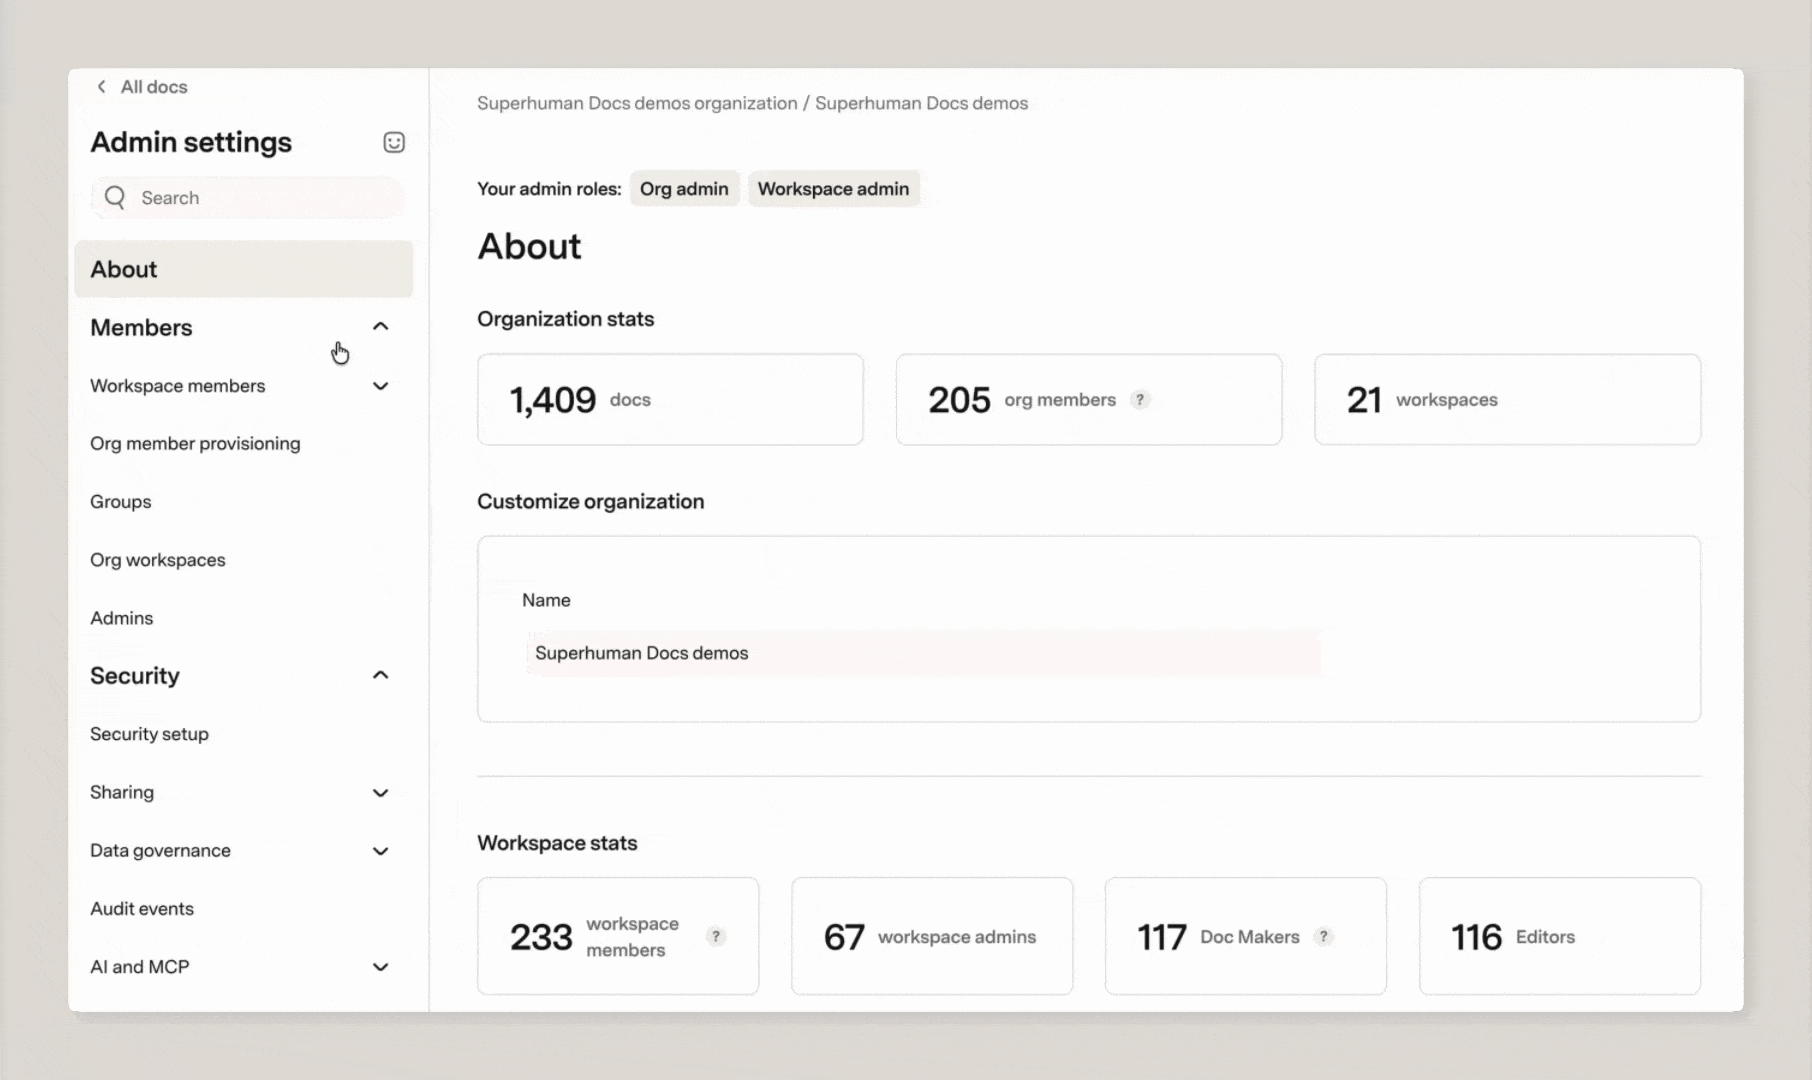
Task: Open Workspace members page
Action: pos(177,386)
